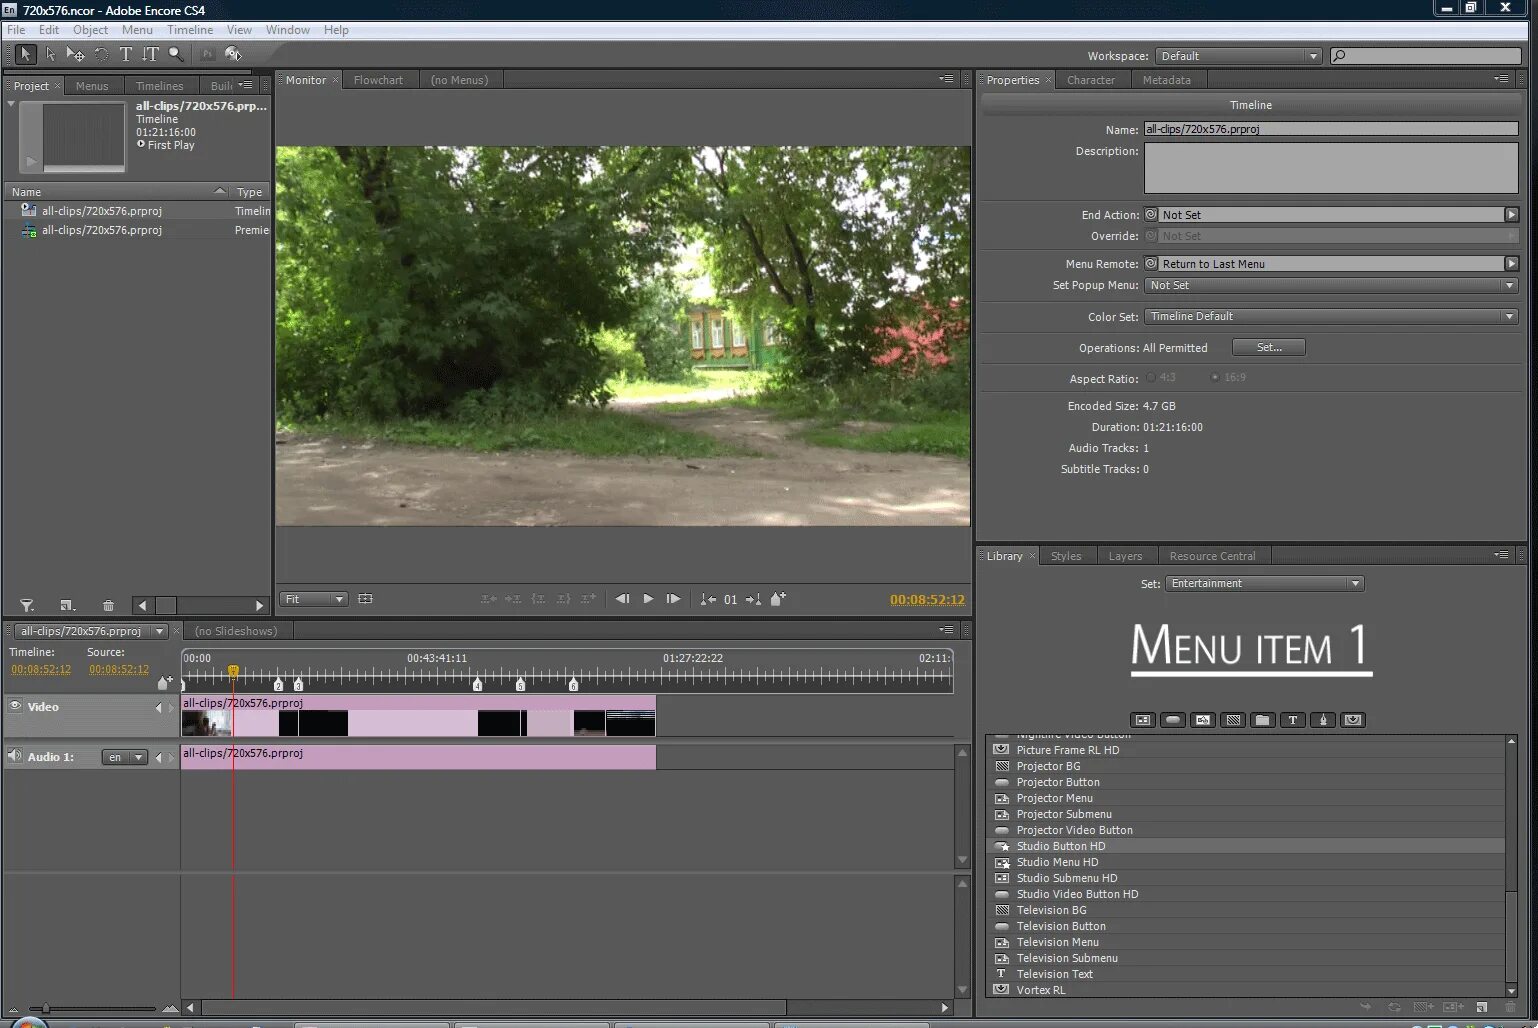Image resolution: width=1538 pixels, height=1028 pixels.
Task: Select the Move tool
Action: click(76, 54)
